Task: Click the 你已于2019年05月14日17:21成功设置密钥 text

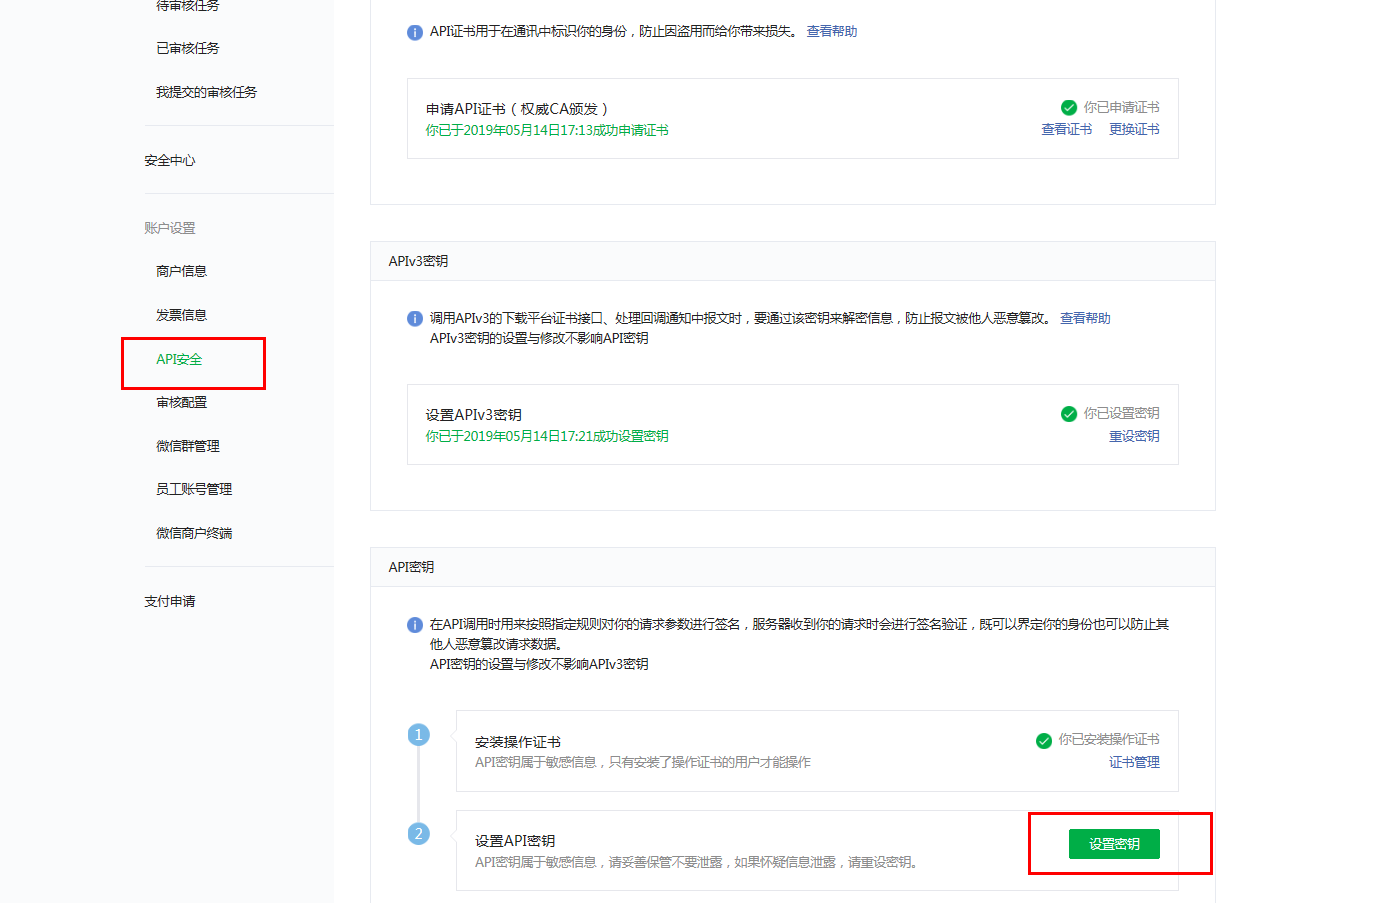Action: (547, 436)
